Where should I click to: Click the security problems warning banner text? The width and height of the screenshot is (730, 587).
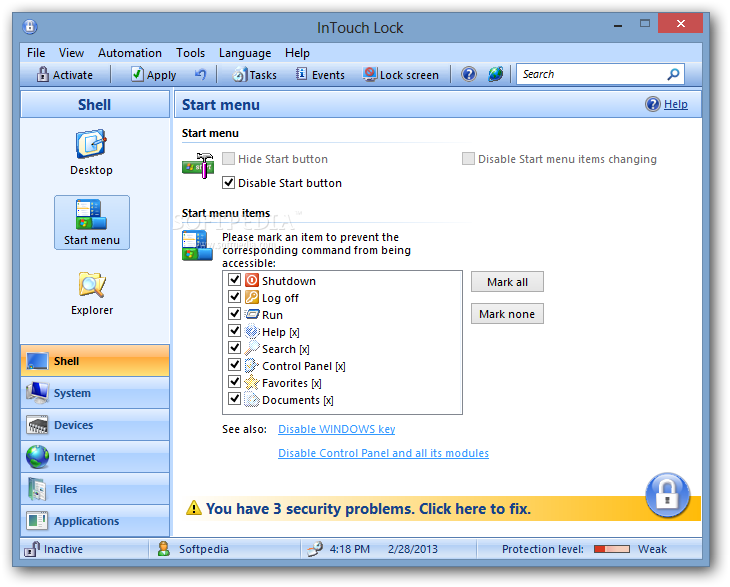click(x=368, y=508)
